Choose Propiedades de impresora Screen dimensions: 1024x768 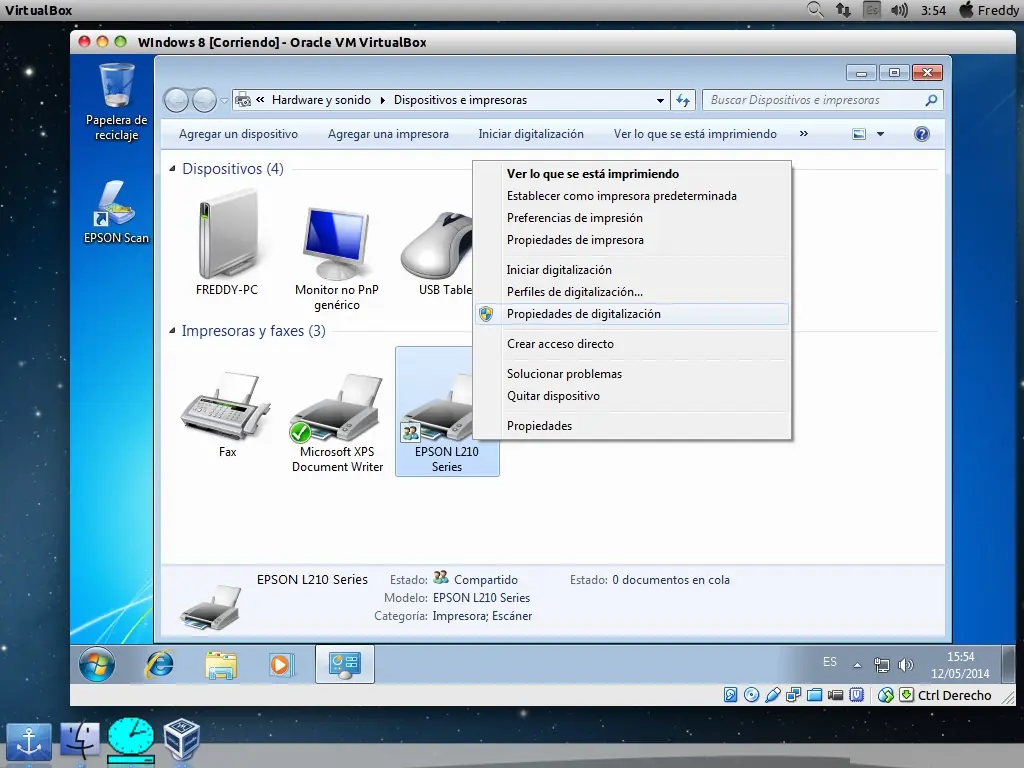pos(632,240)
